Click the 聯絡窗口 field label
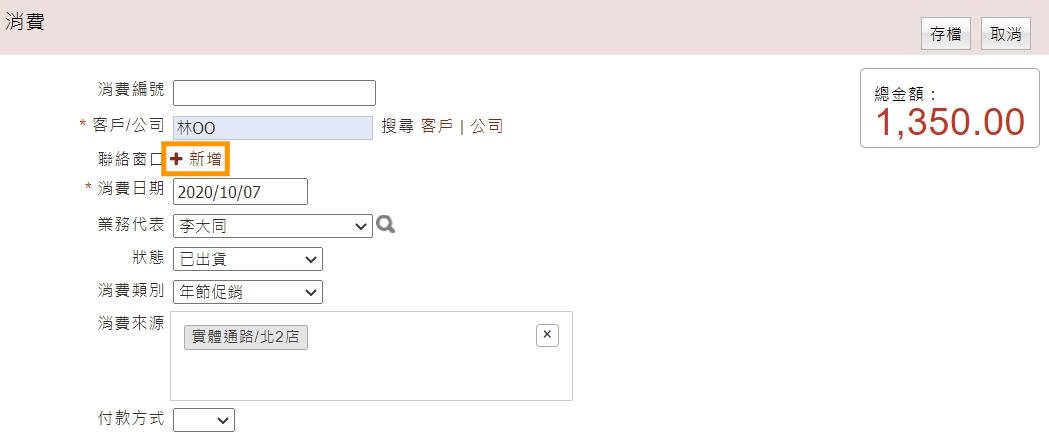 tap(130, 159)
